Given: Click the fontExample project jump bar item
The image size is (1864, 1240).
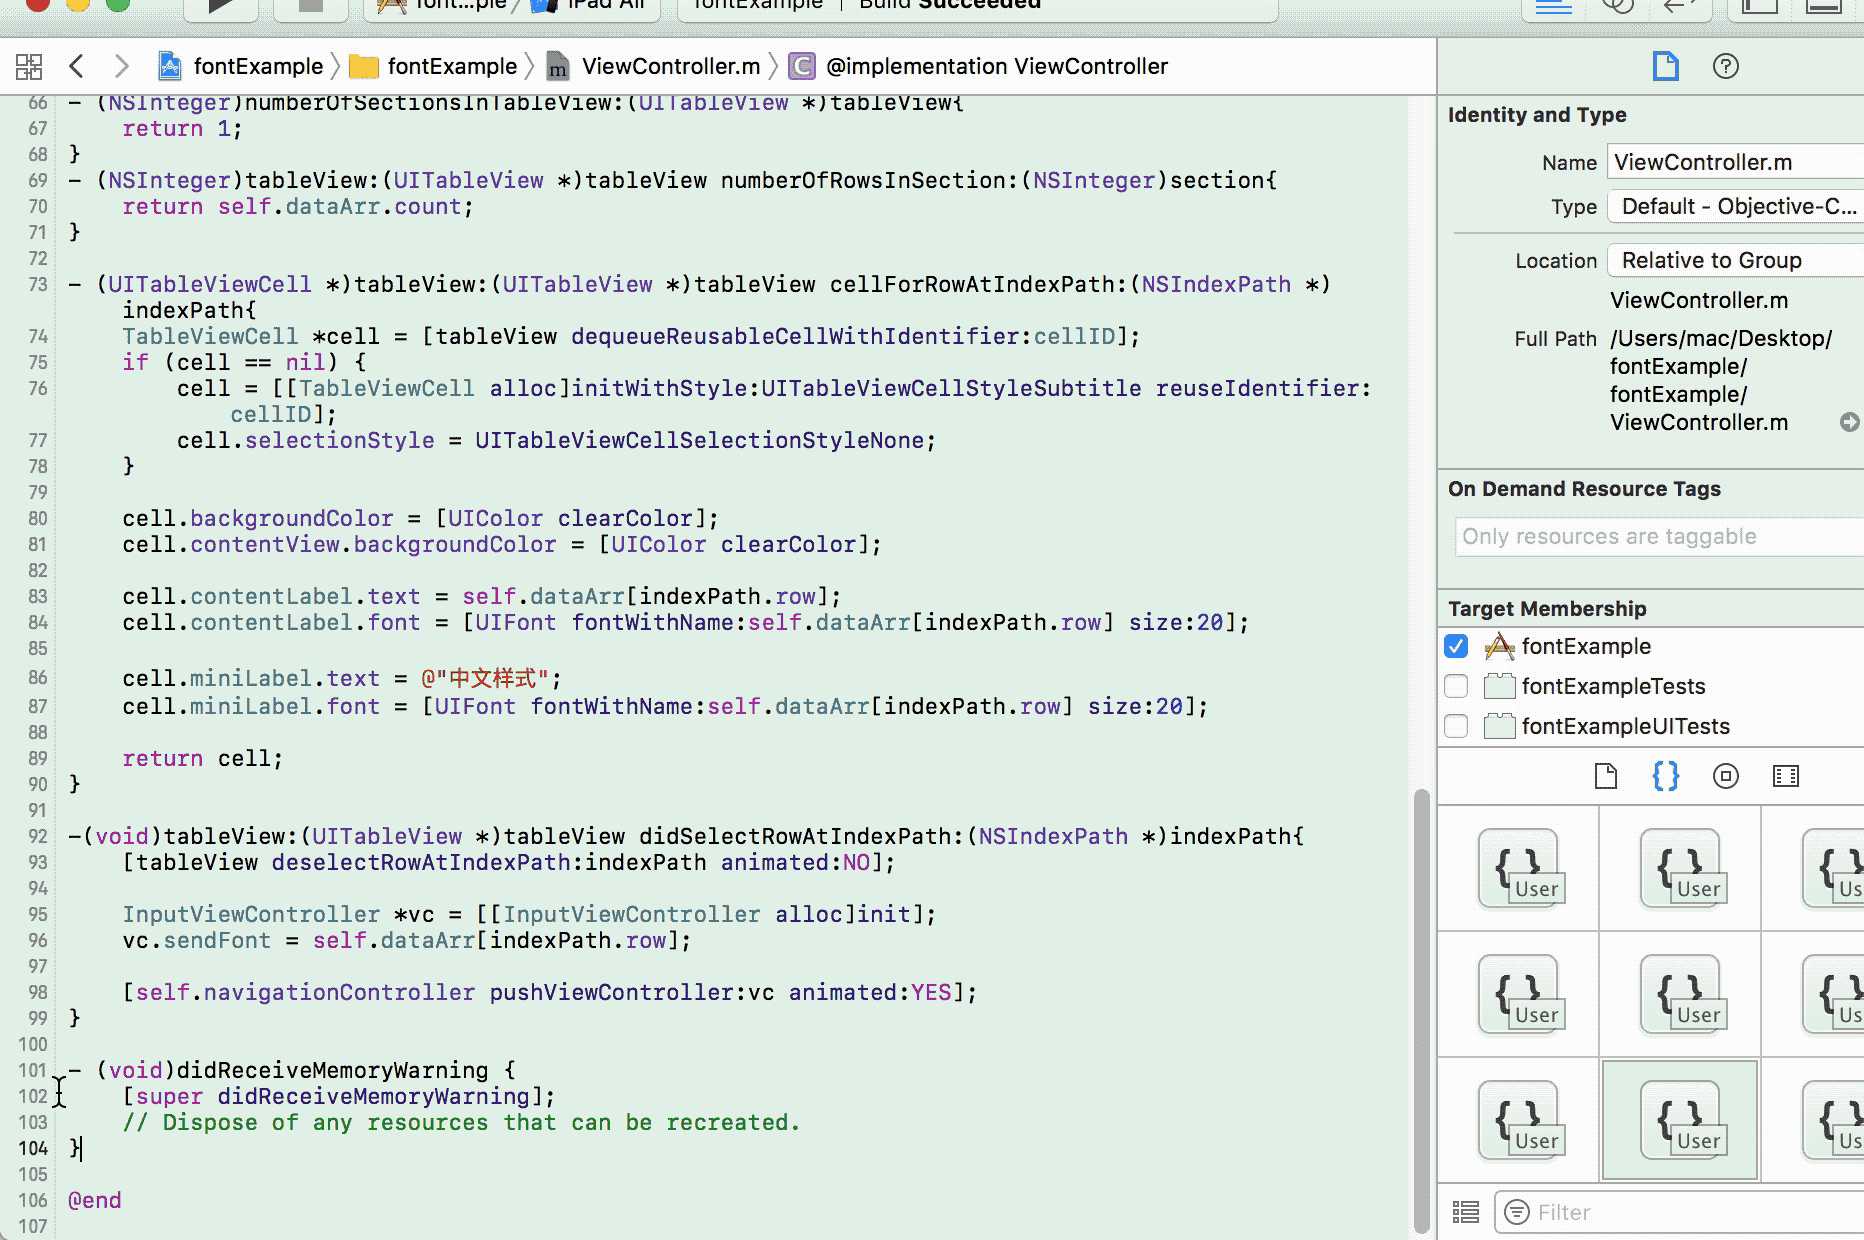Looking at the screenshot, I should (240, 66).
